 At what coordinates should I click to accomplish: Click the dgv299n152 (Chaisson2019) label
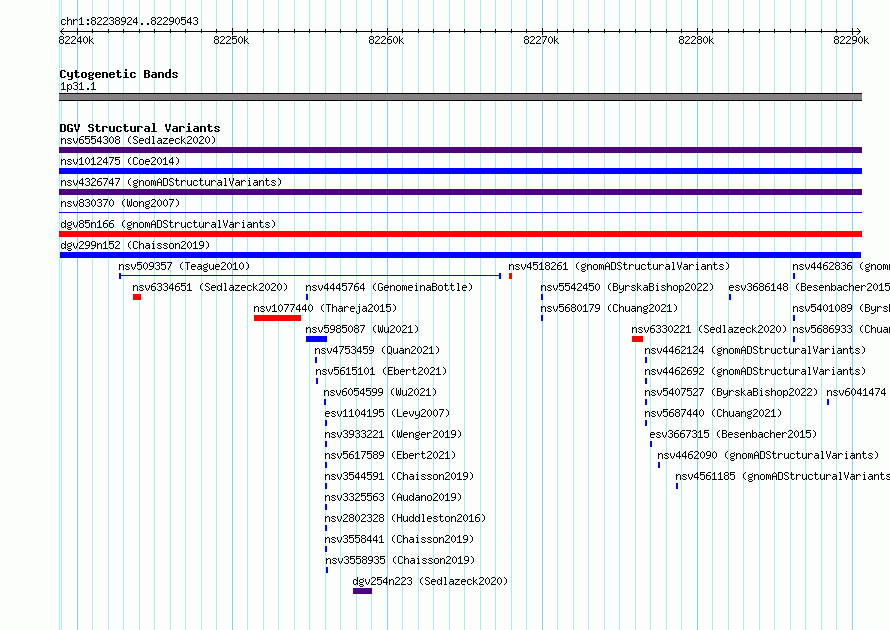(x=135, y=245)
